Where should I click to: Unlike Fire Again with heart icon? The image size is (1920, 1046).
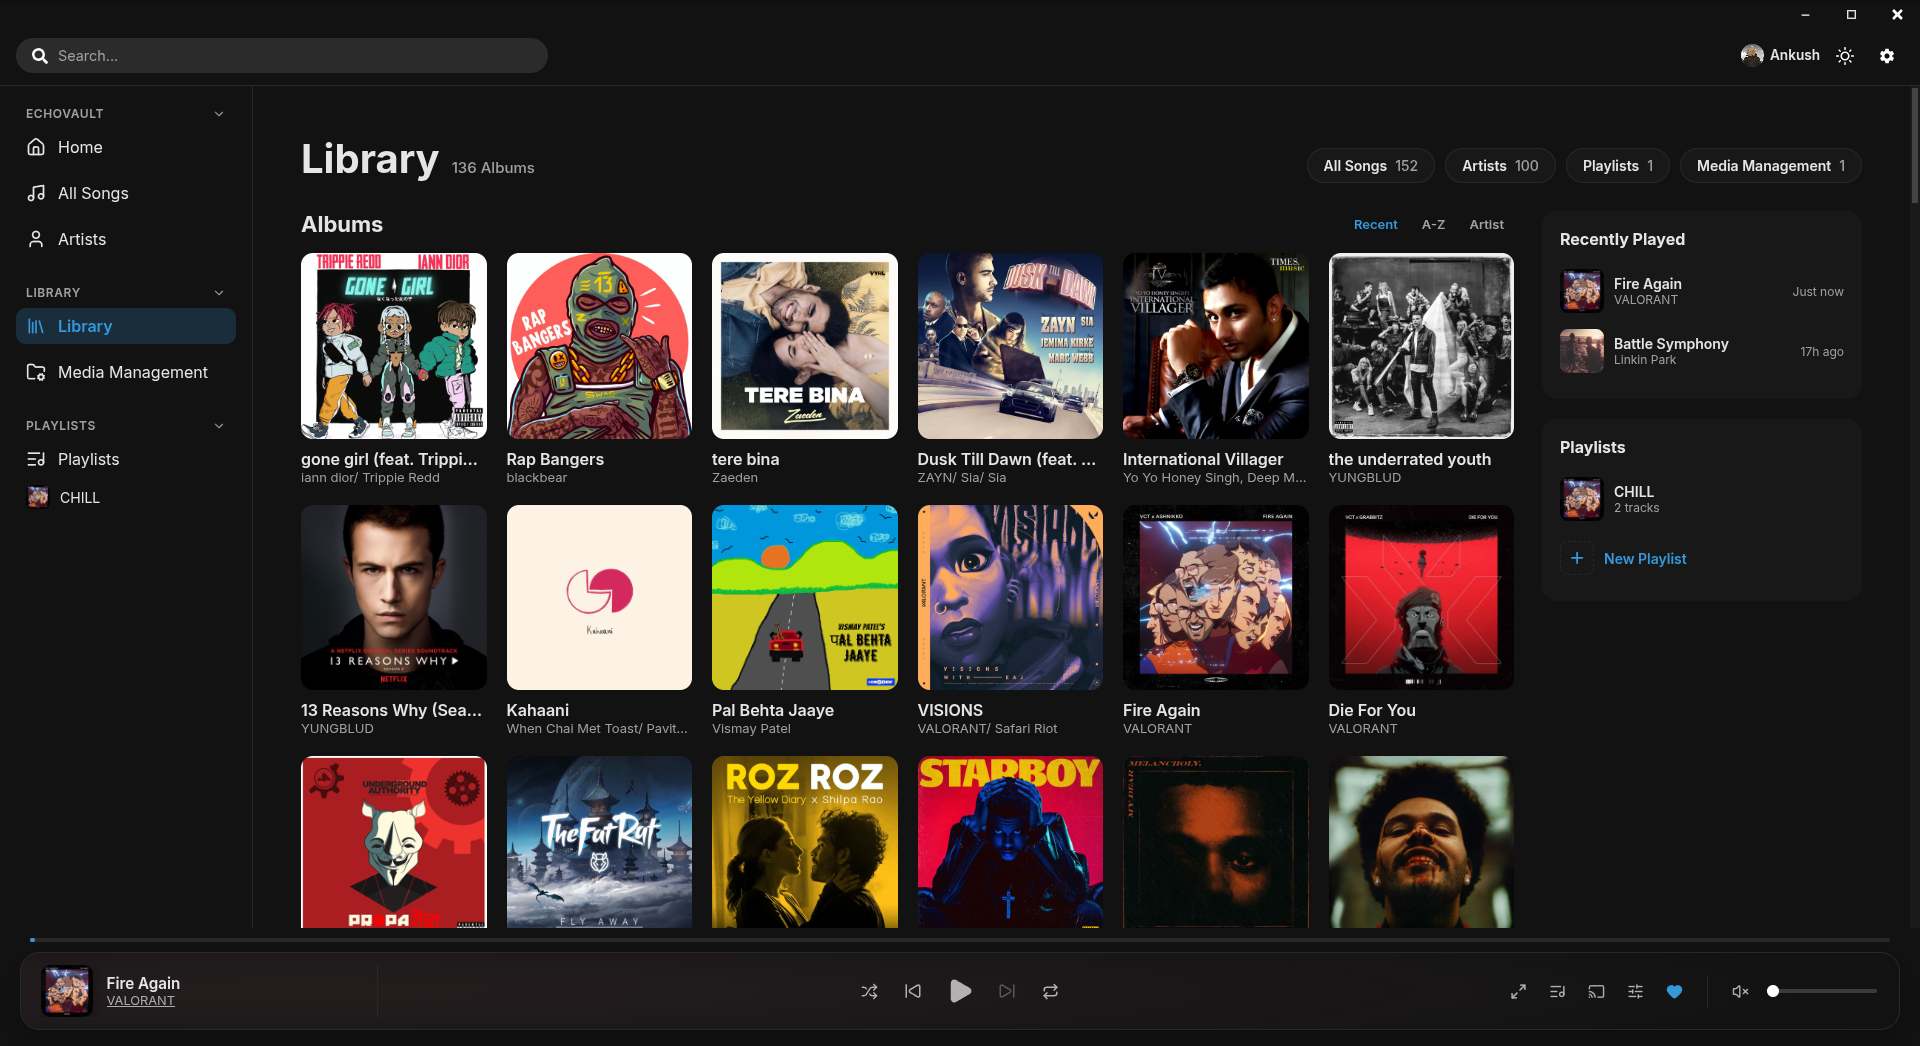point(1674,991)
